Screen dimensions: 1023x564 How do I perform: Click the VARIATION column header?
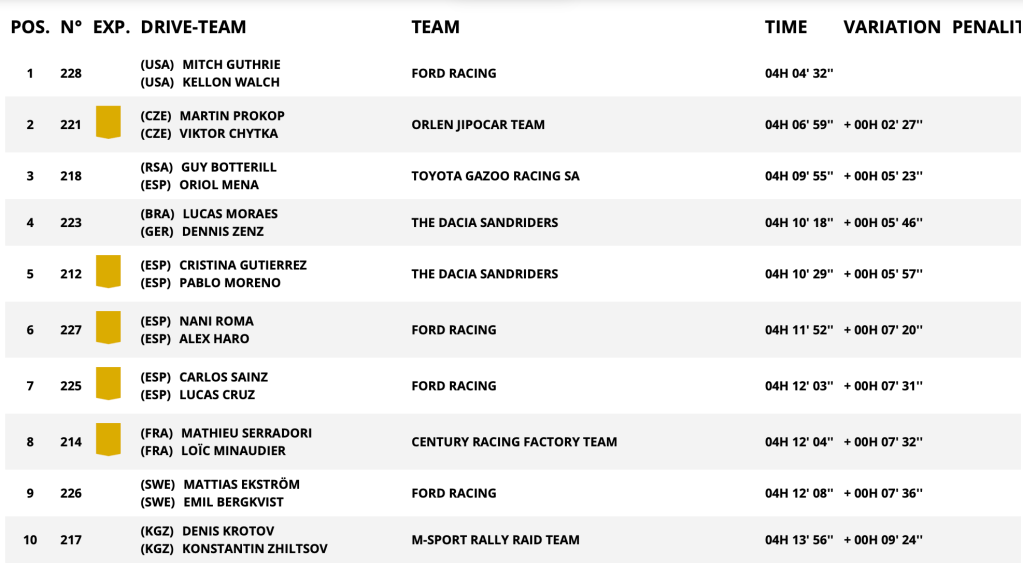[x=892, y=27]
